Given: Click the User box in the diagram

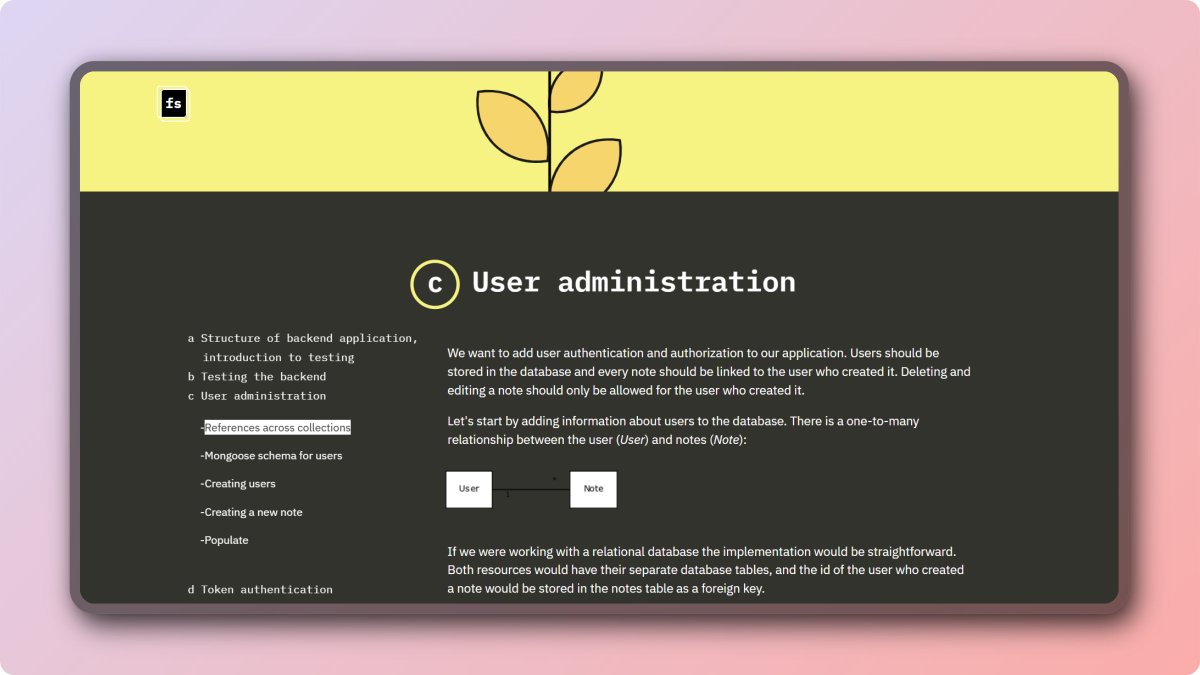Looking at the screenshot, I should click(x=469, y=489).
